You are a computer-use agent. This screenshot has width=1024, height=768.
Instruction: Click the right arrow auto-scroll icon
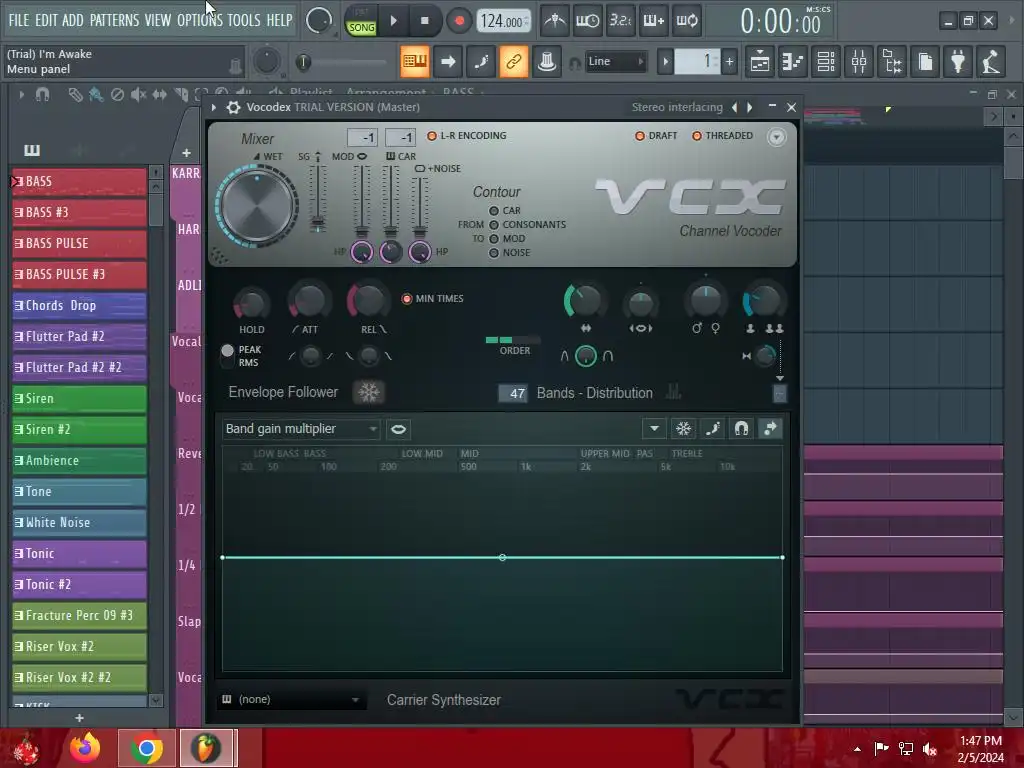click(448, 61)
